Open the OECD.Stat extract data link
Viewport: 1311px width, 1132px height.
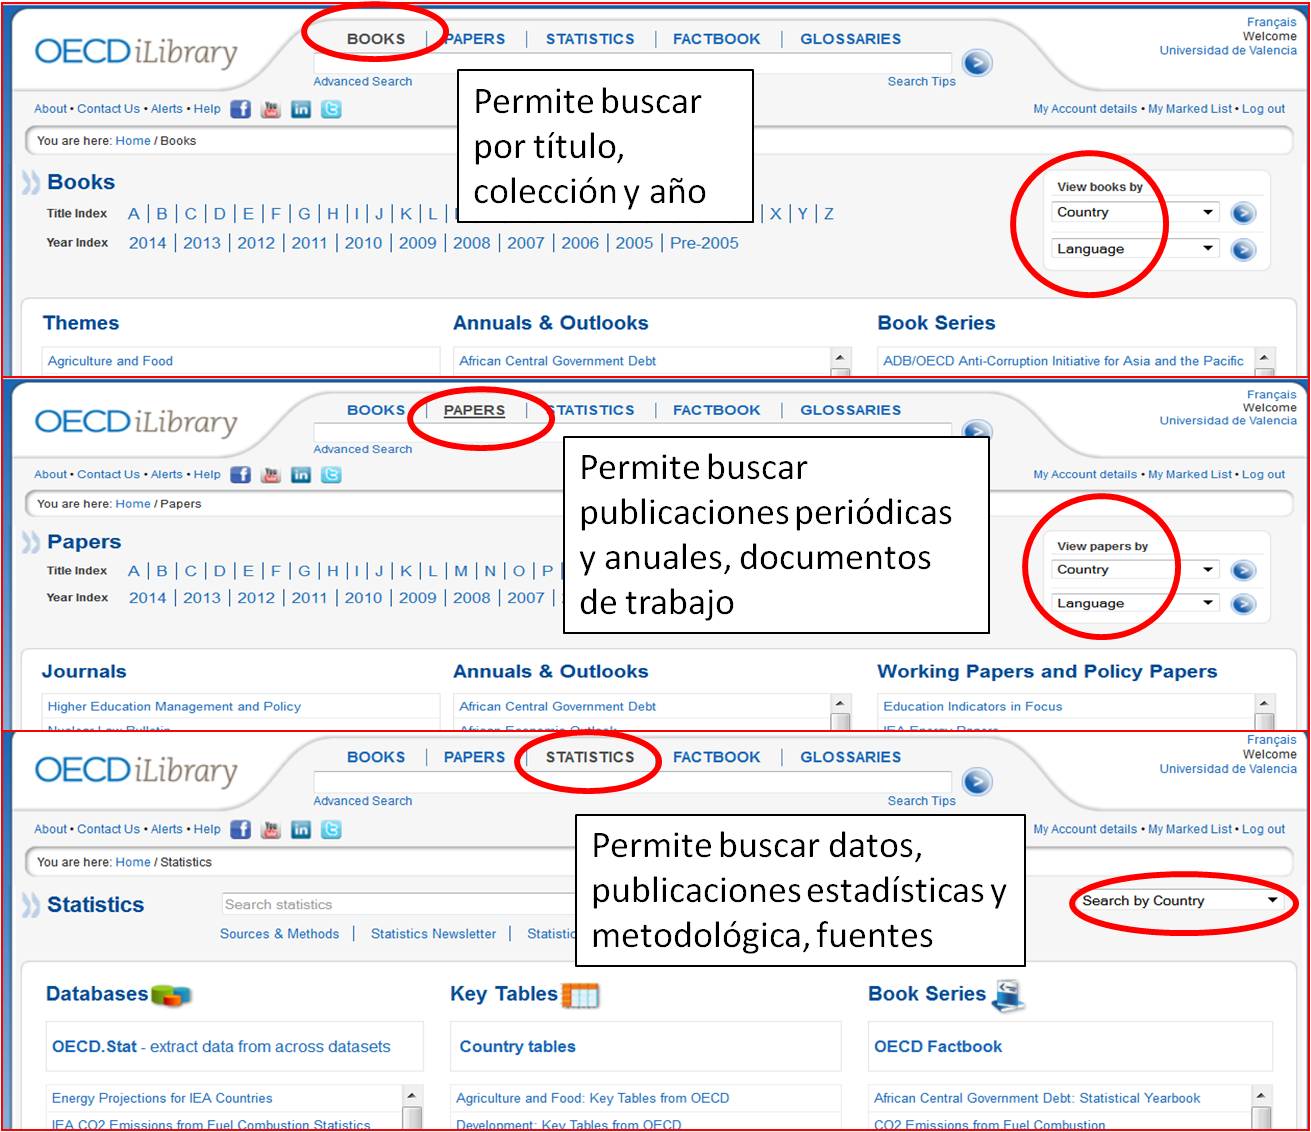tap(221, 1046)
